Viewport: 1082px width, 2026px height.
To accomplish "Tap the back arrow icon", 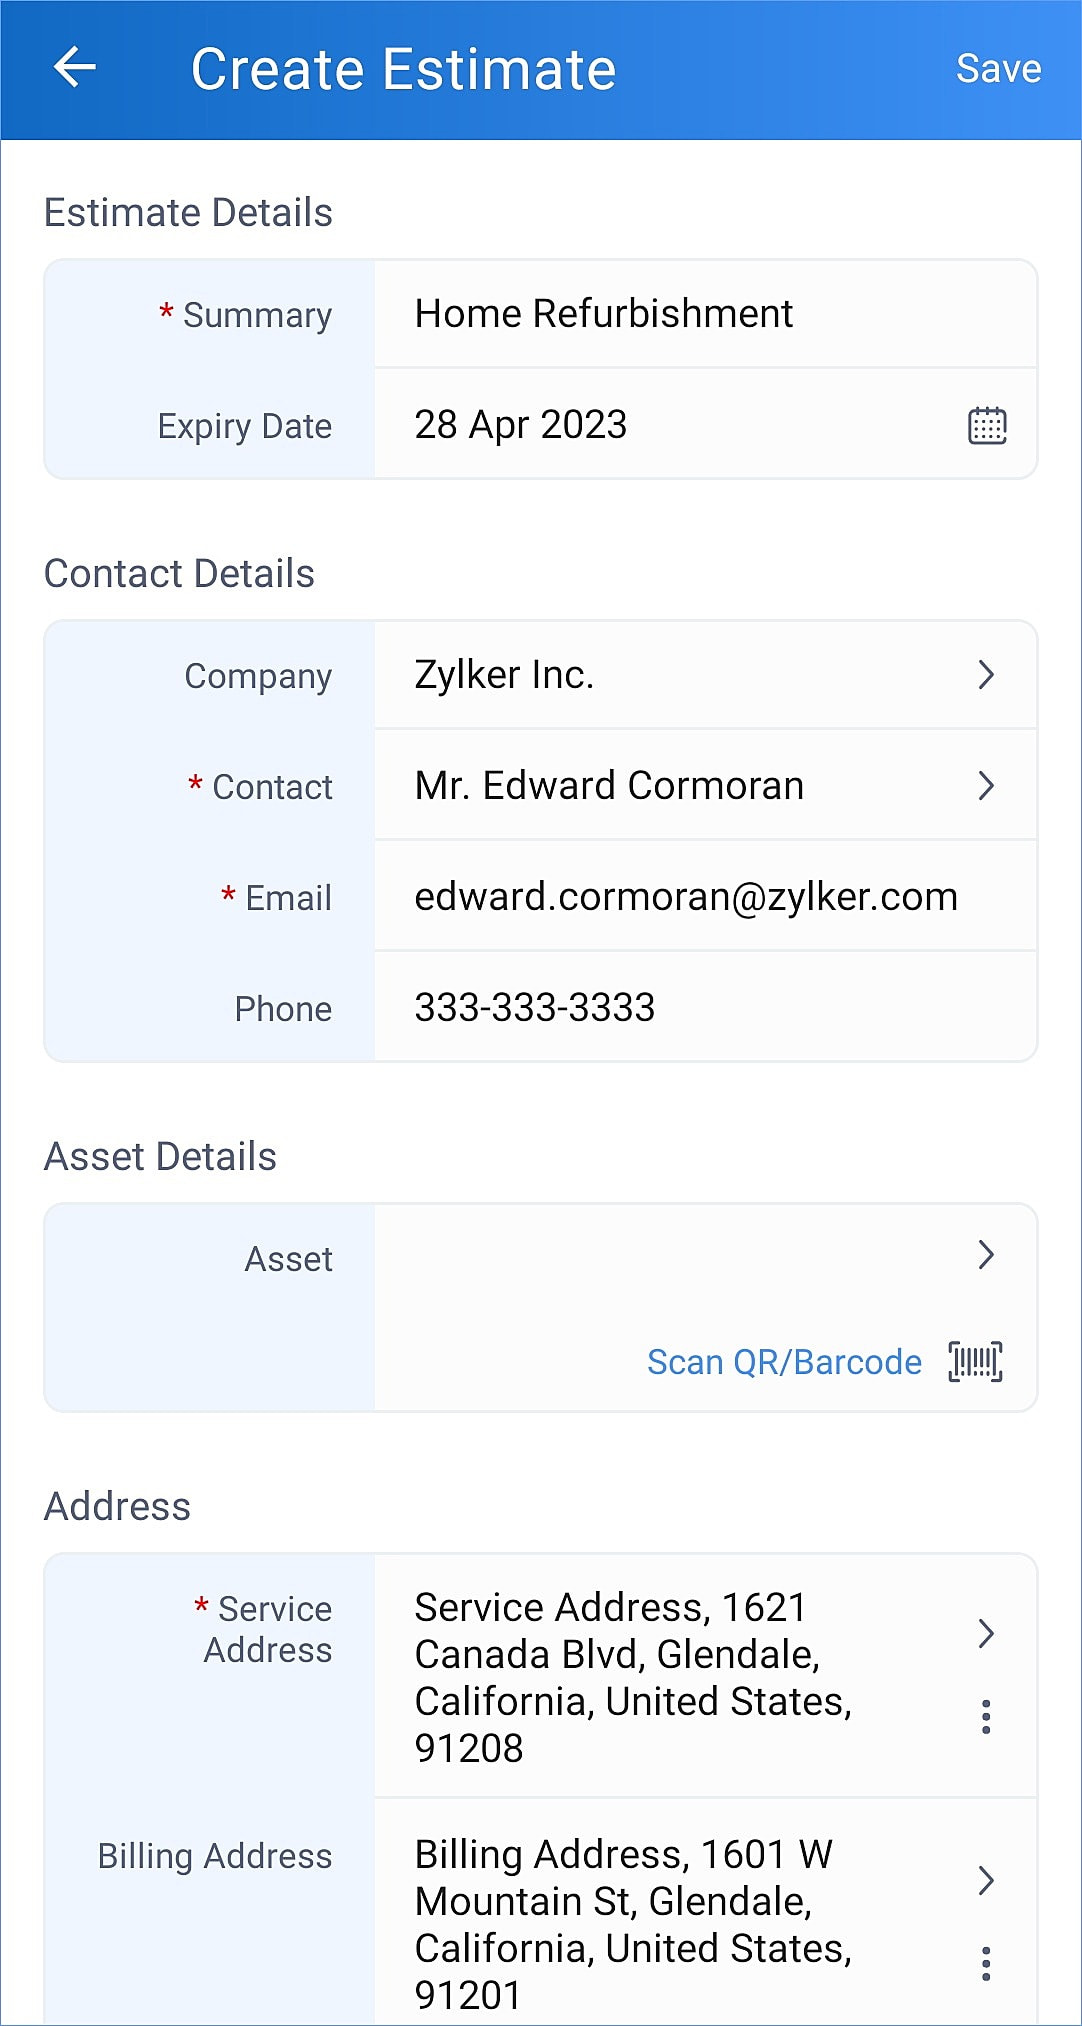I will coord(74,68).
